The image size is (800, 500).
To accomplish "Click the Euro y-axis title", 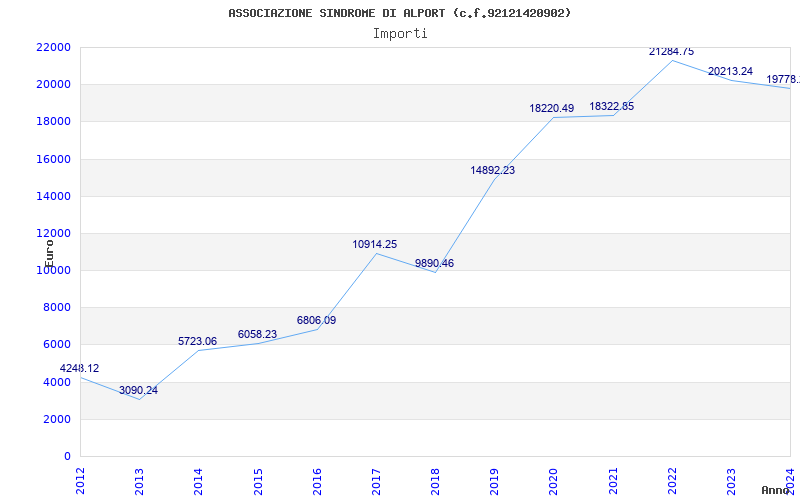I will (49, 254).
